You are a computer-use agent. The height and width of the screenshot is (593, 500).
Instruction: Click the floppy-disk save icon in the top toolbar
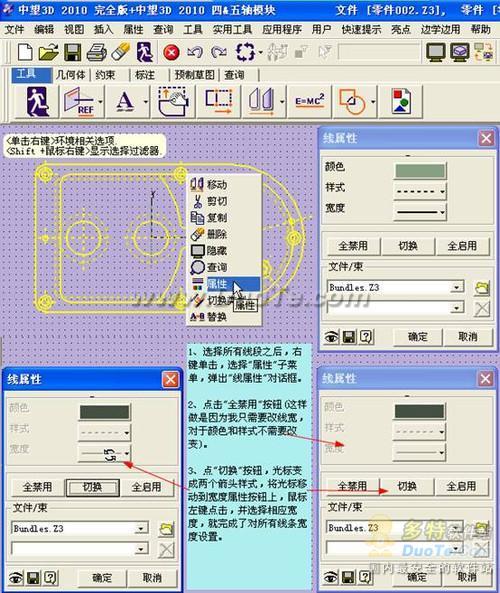click(73, 52)
